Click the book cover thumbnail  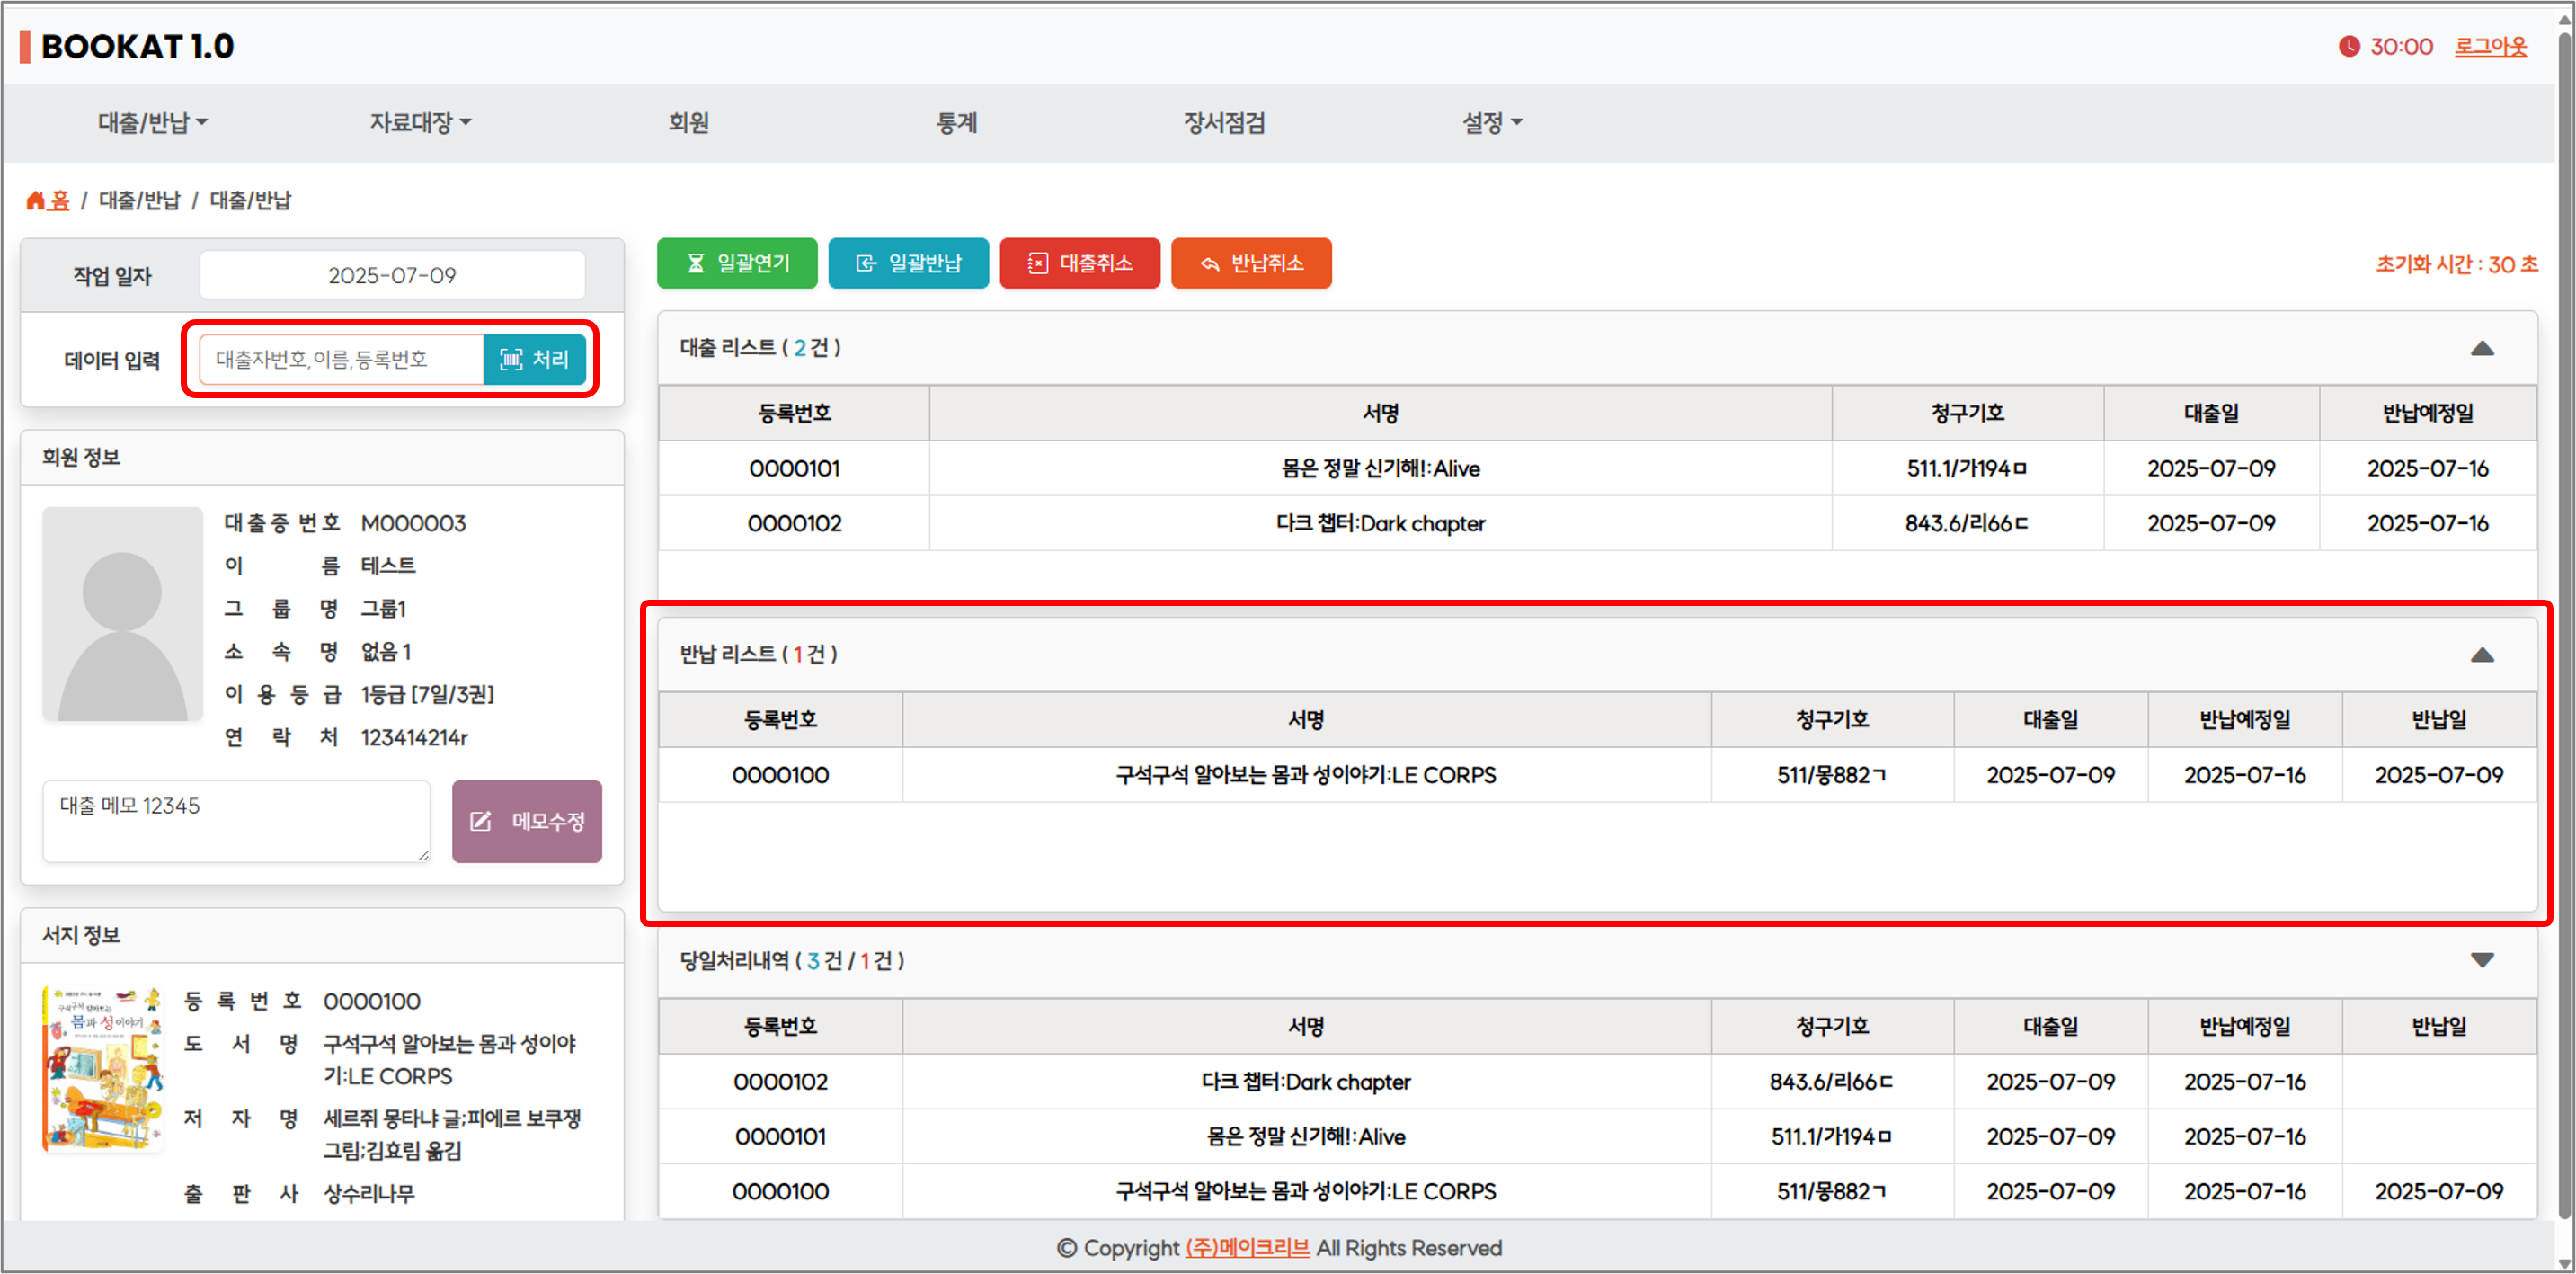click(x=102, y=1068)
